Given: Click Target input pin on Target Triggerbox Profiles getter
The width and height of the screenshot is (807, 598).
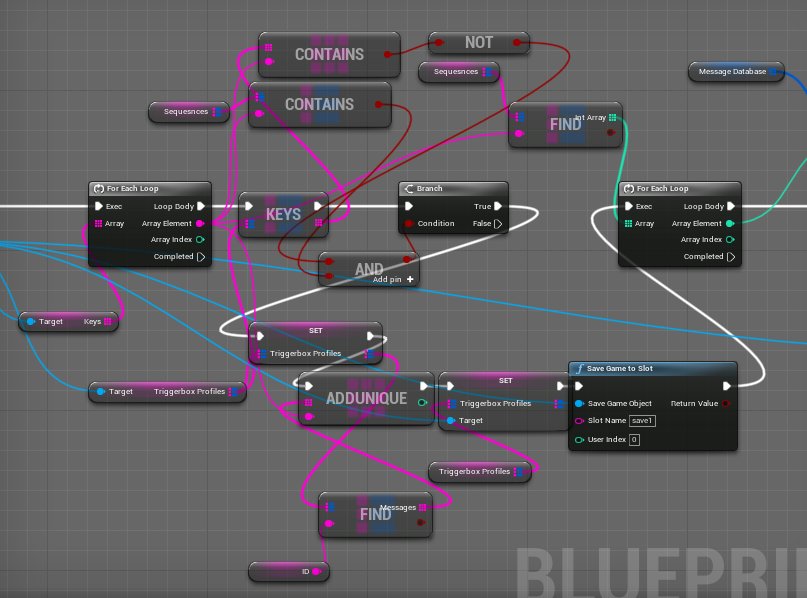Looking at the screenshot, I should (101, 392).
